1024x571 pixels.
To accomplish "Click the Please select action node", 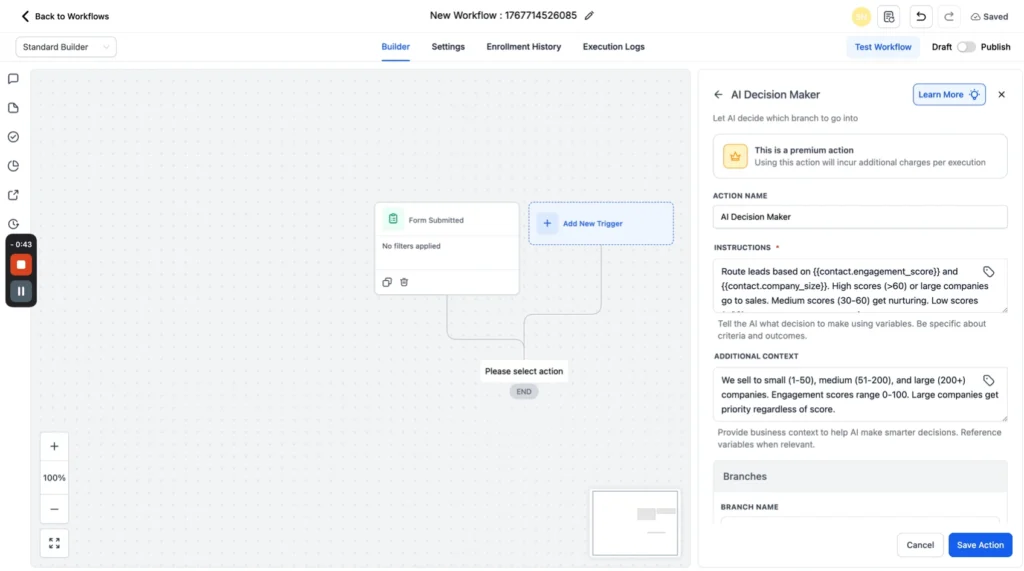I will [x=524, y=371].
